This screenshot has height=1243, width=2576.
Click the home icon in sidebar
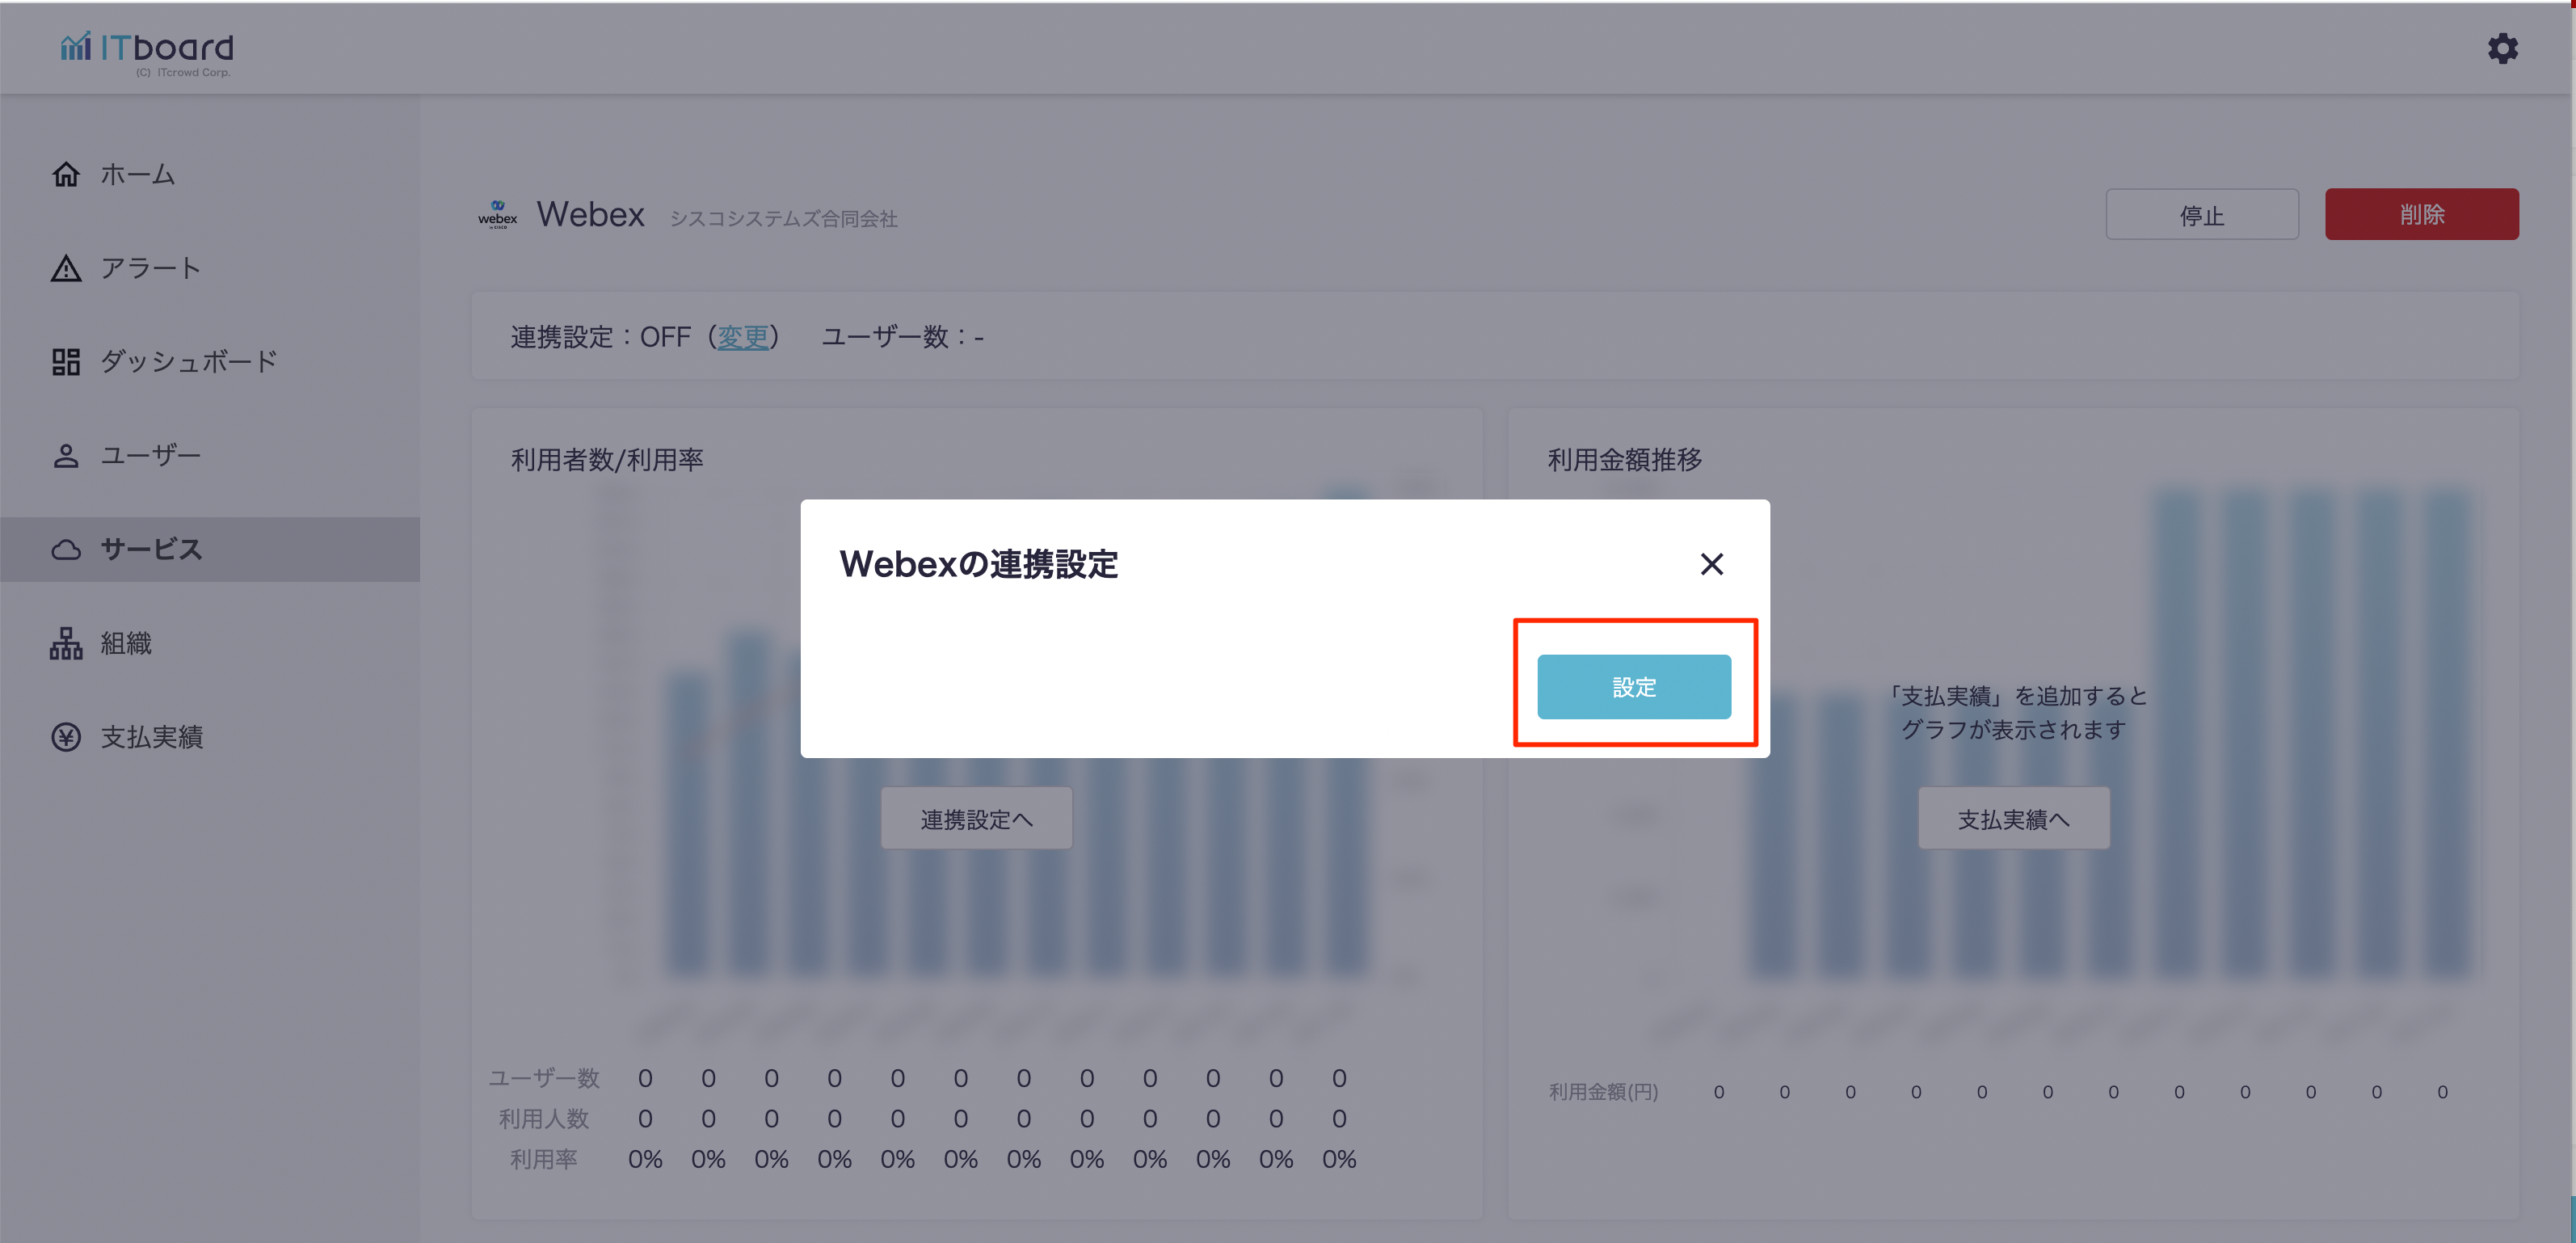[66, 174]
